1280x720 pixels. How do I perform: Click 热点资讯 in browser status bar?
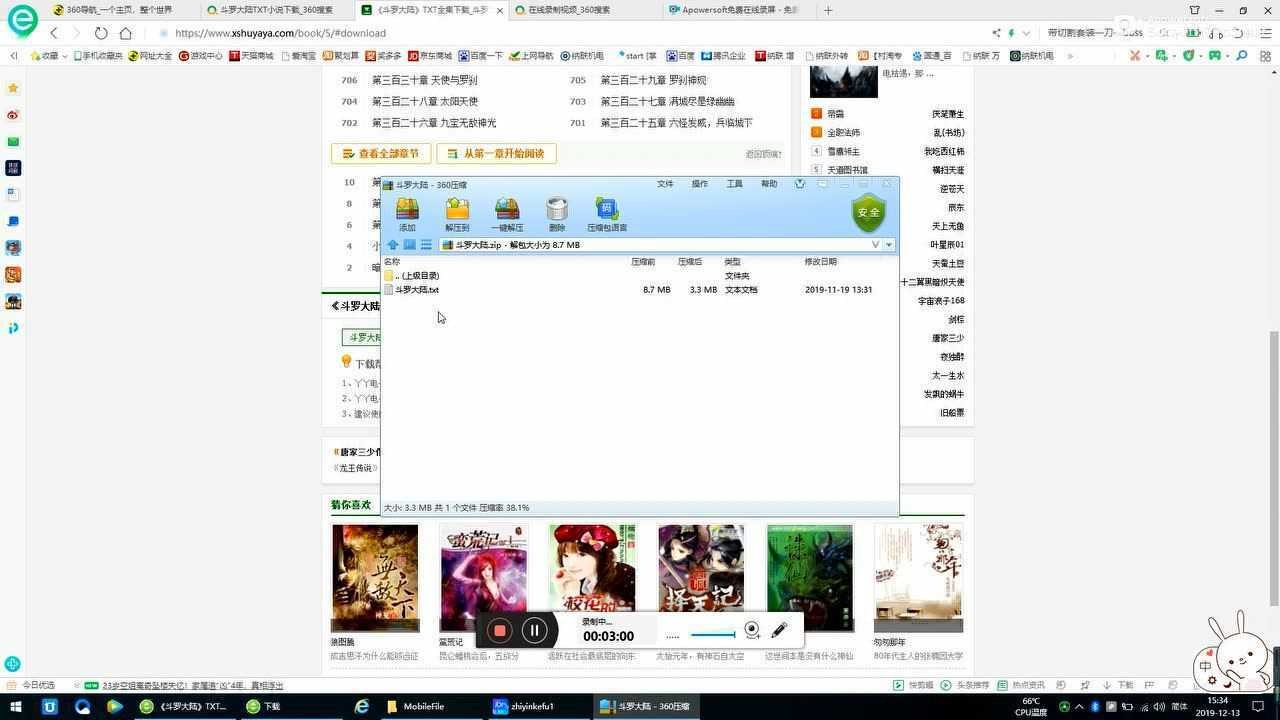1022,685
